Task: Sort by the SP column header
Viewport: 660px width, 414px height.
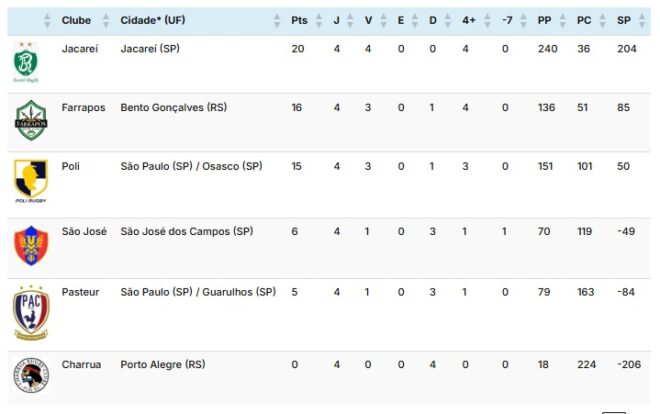Action: pos(623,20)
